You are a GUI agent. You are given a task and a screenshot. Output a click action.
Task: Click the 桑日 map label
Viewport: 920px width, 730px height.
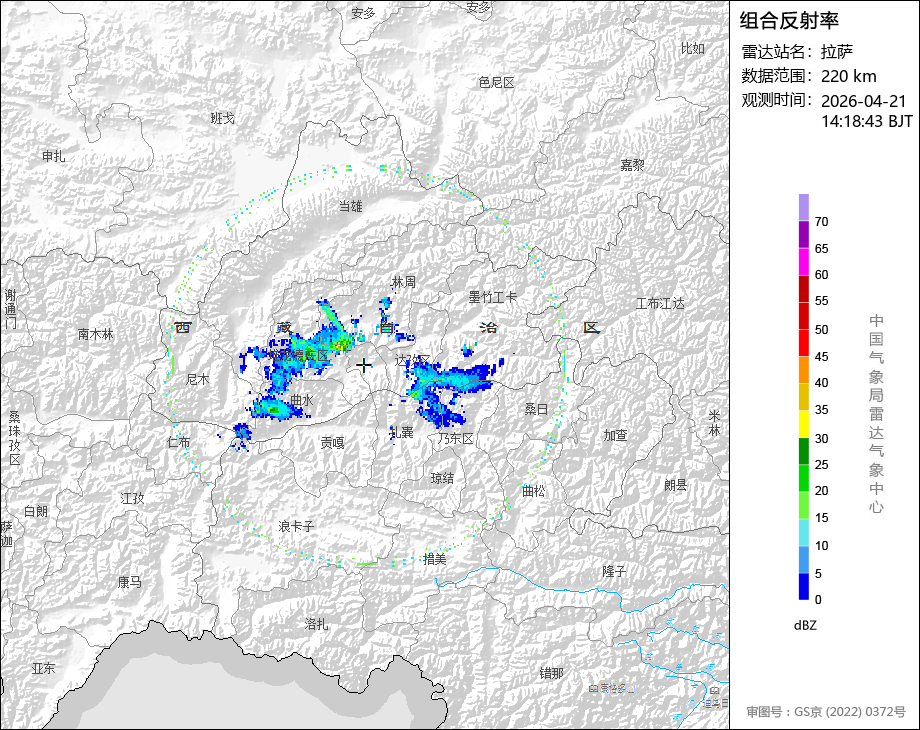point(536,409)
